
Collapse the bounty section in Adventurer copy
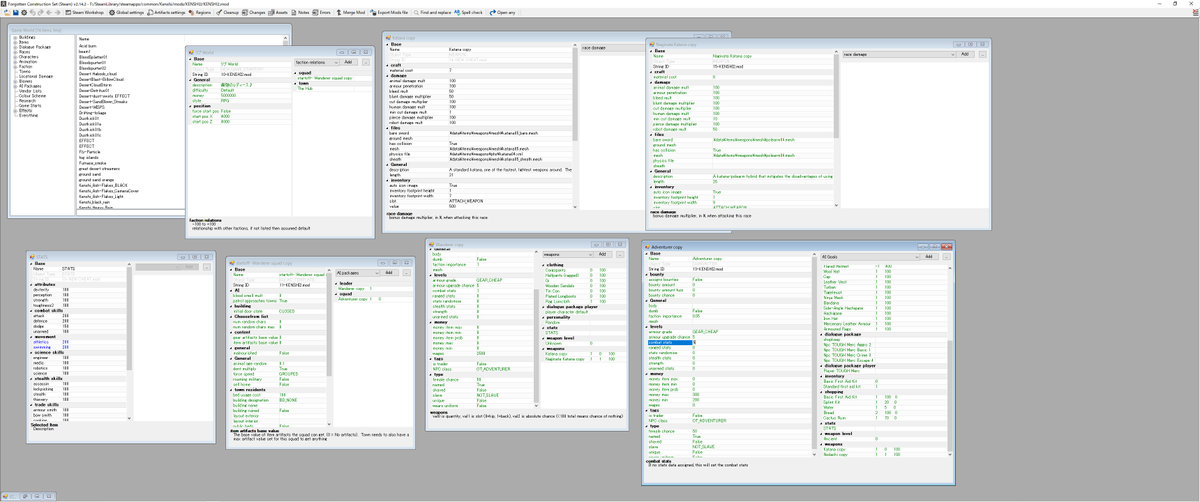646,274
